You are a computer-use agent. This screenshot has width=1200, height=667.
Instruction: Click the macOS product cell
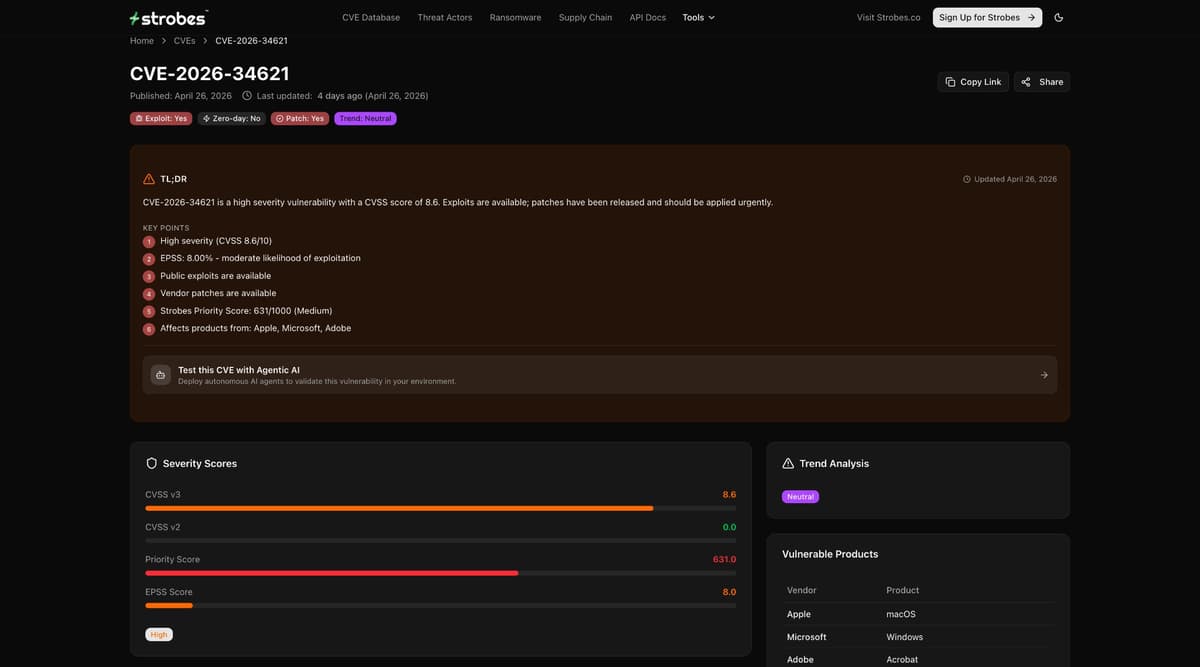[x=901, y=614]
